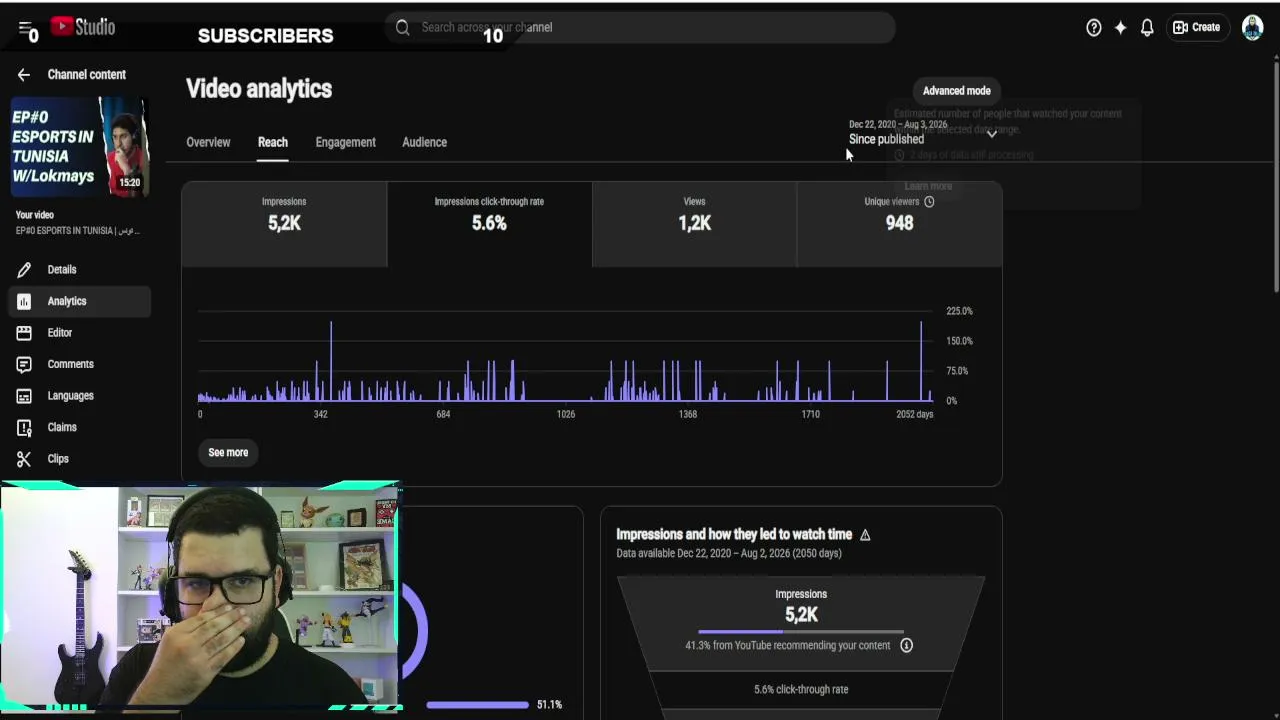The image size is (1280, 720).
Task: Click the Create button
Action: [x=1197, y=28]
